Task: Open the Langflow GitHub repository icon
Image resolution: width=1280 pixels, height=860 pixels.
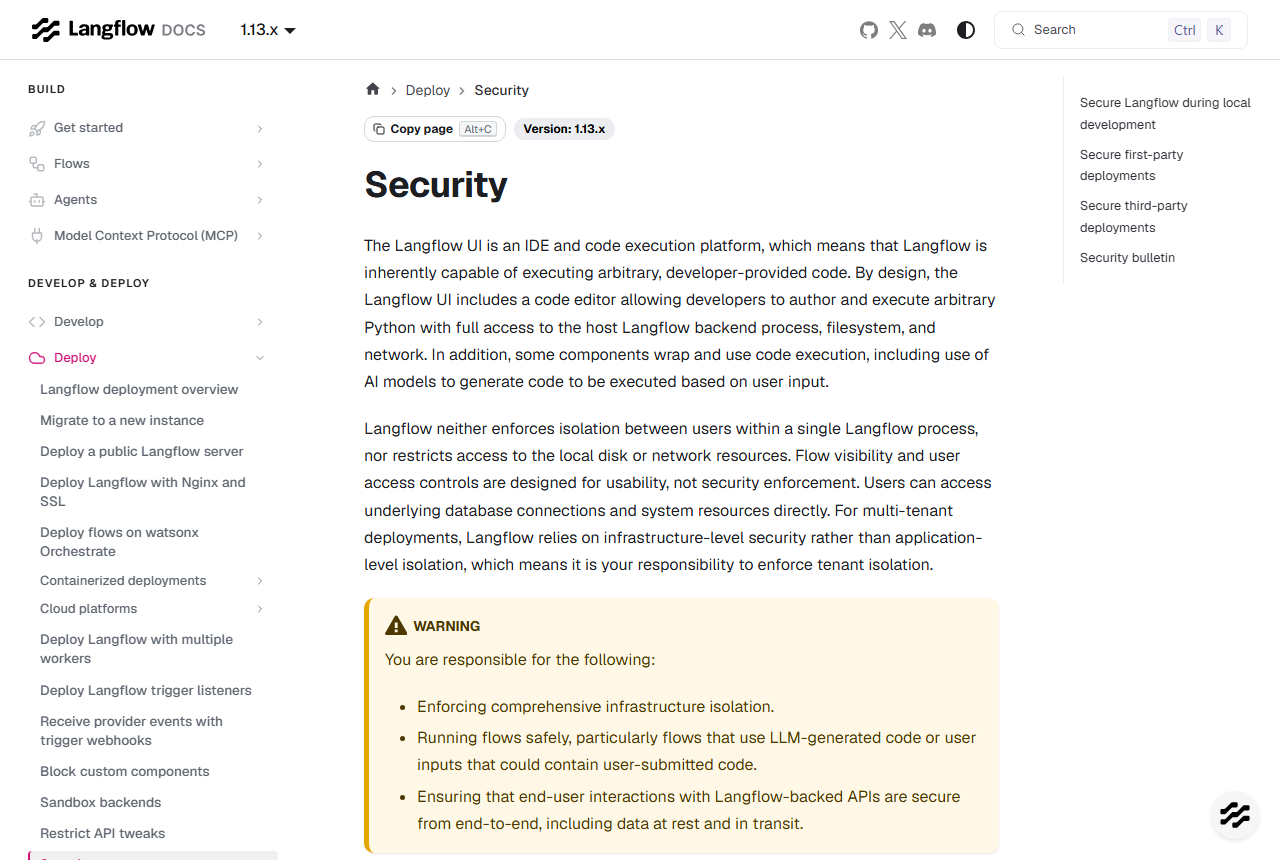Action: pos(869,30)
